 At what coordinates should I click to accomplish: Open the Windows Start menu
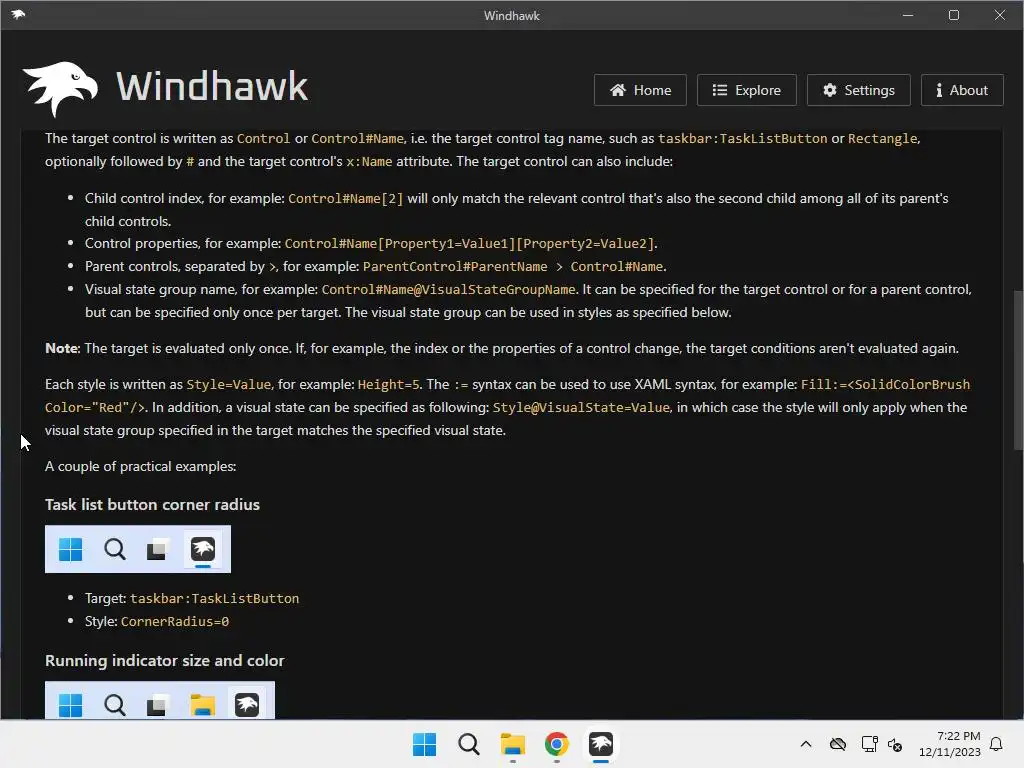tap(424, 744)
